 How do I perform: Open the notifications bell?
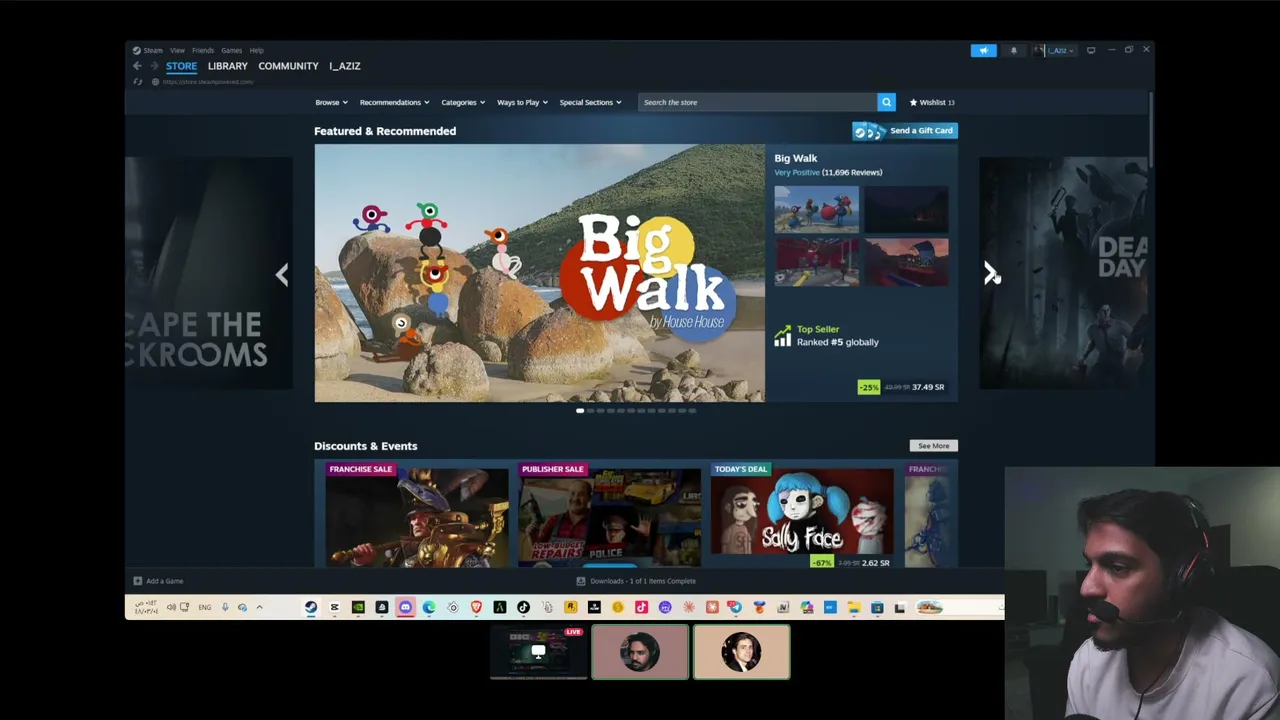point(1013,50)
